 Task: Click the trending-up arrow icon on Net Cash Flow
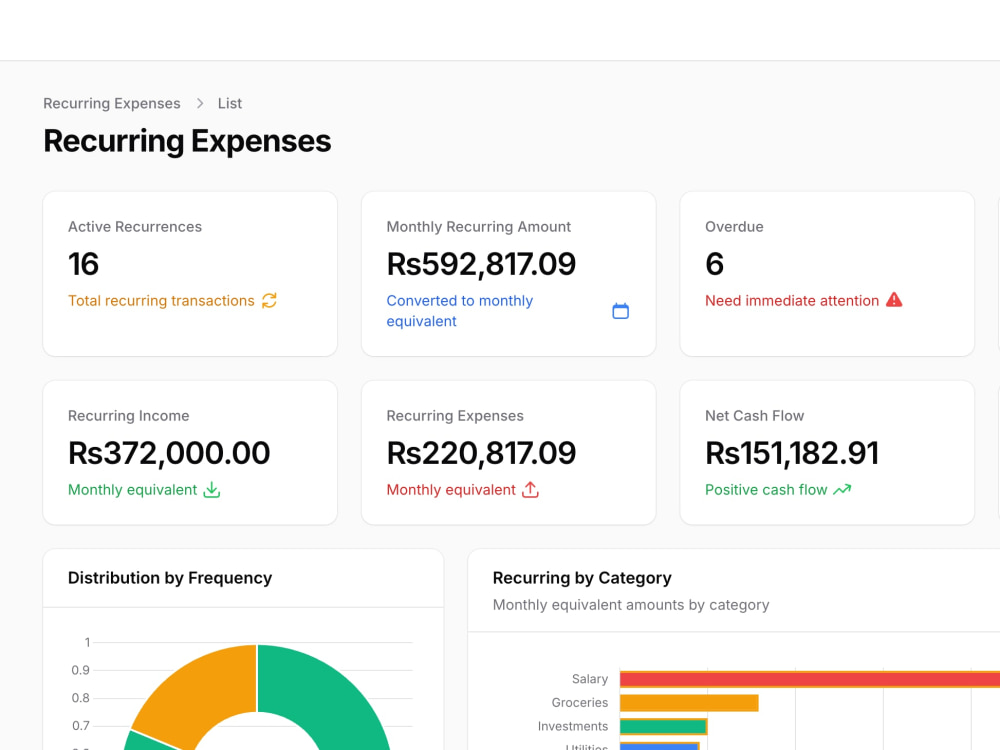click(x=842, y=490)
